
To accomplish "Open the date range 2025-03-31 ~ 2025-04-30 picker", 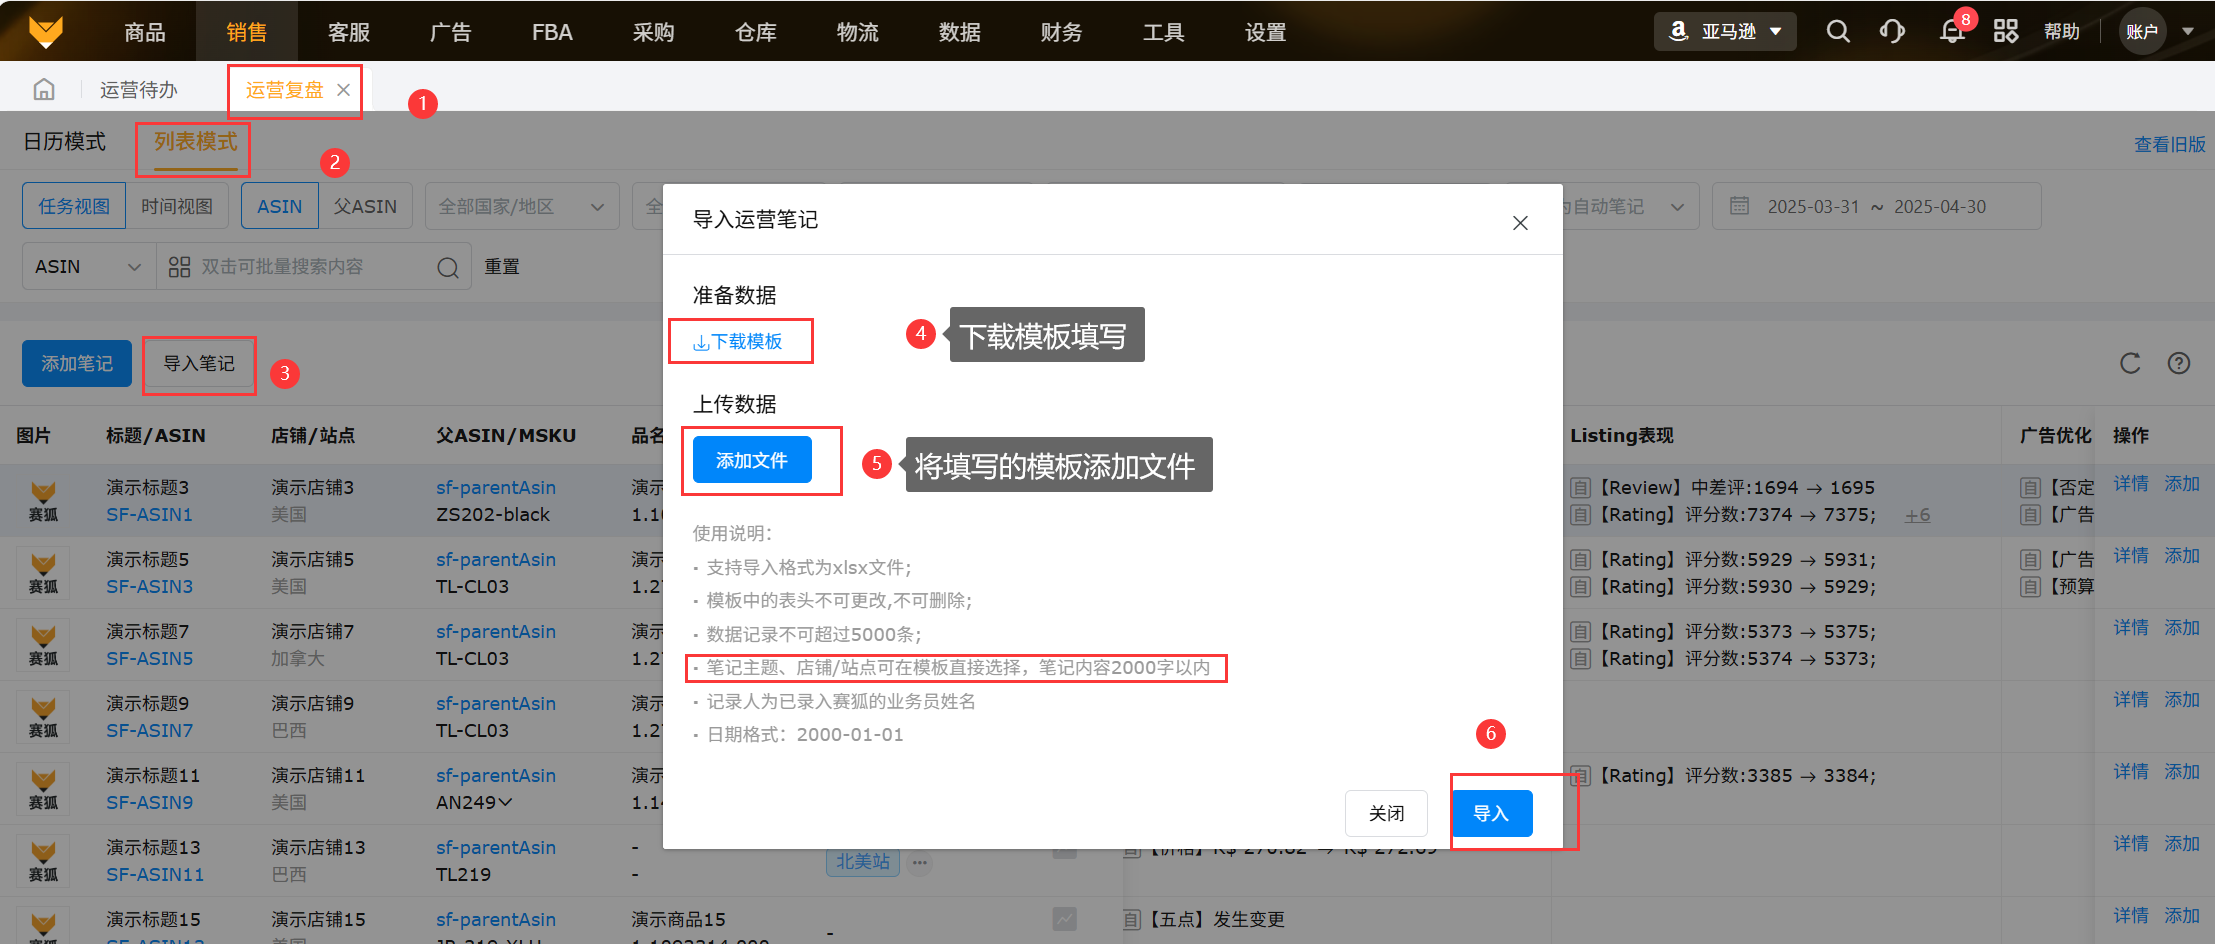I will (x=1876, y=206).
